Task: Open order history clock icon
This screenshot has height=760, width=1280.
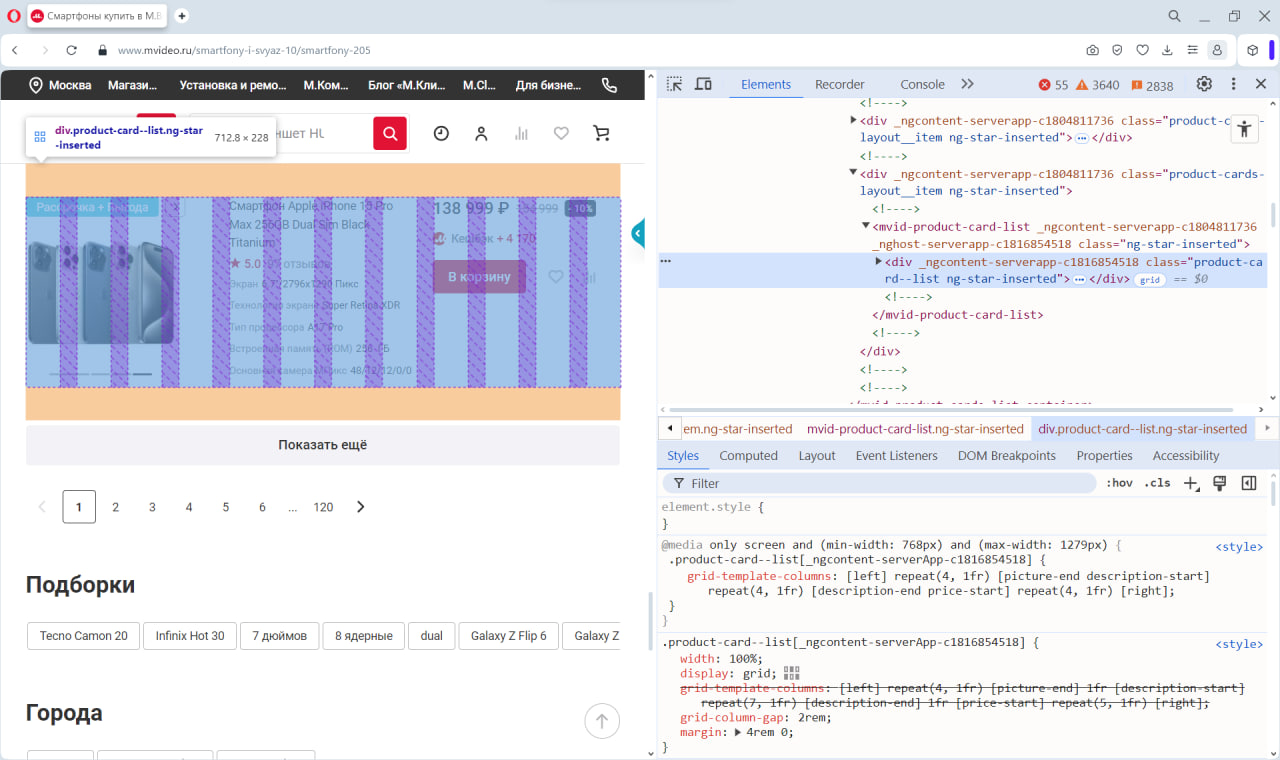Action: pyautogui.click(x=441, y=133)
